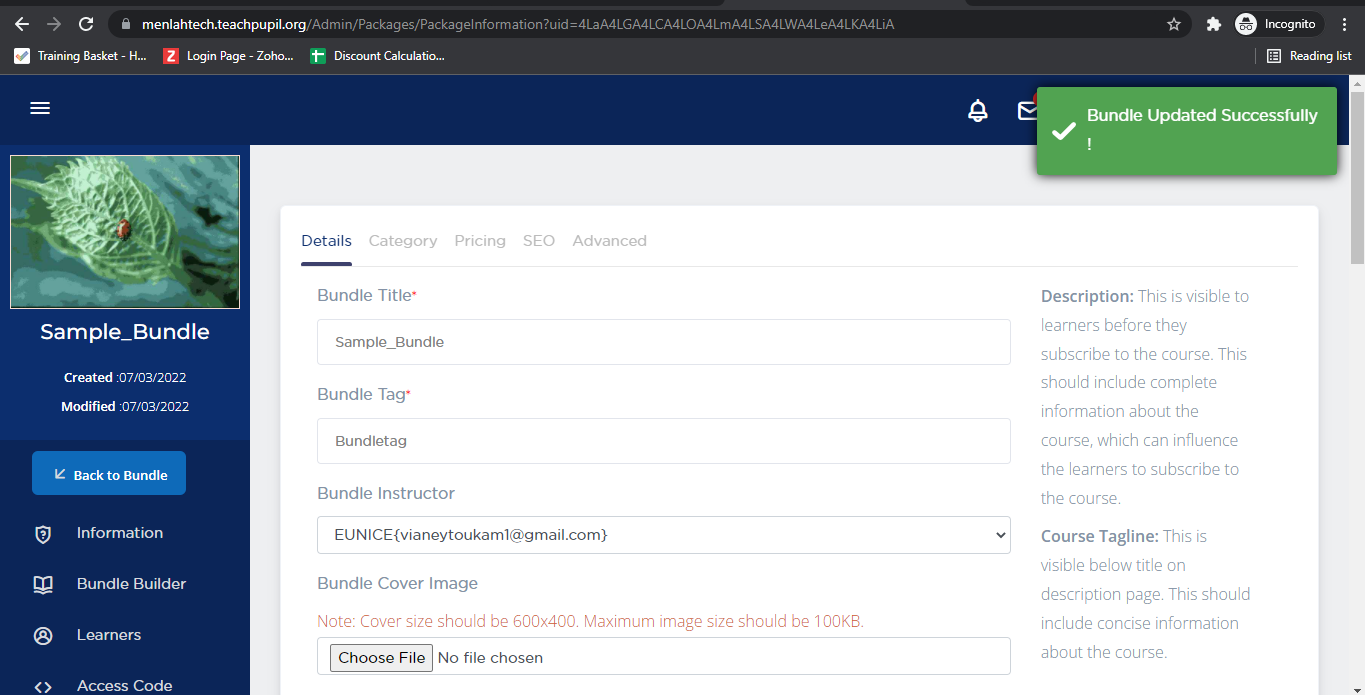Screen dimensions: 1365x695
Task: Click the Access Code brackets icon
Action: tap(43, 686)
